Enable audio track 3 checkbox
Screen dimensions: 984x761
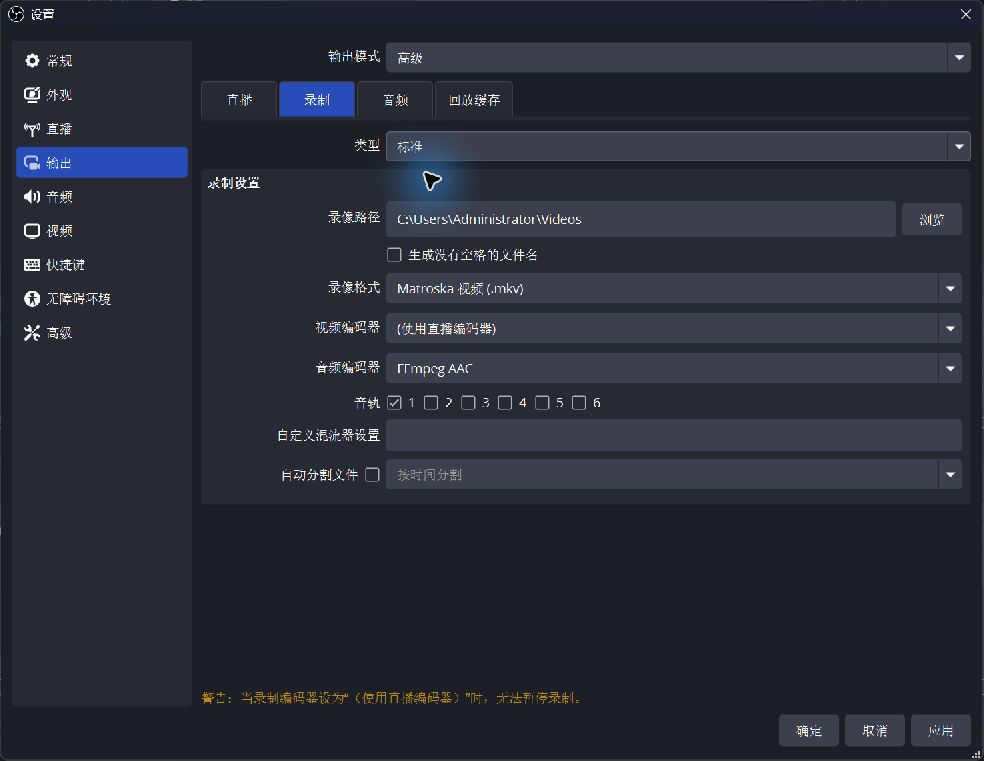click(x=468, y=403)
